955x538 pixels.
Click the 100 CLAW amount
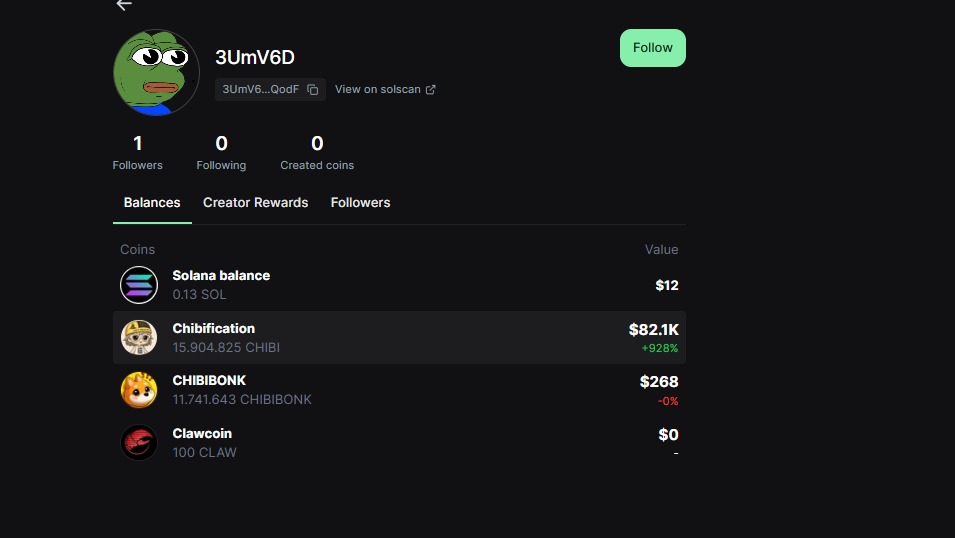pyautogui.click(x=205, y=453)
